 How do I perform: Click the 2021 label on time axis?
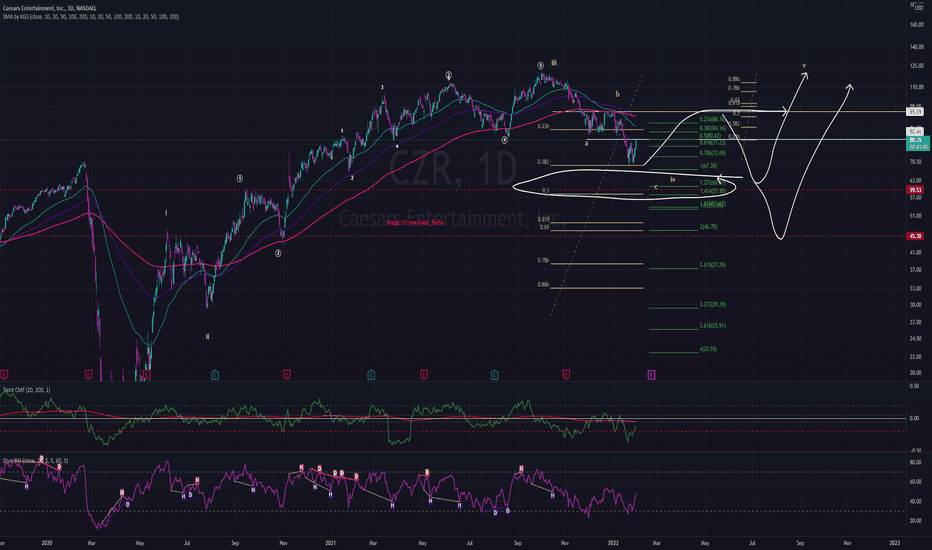pos(330,543)
